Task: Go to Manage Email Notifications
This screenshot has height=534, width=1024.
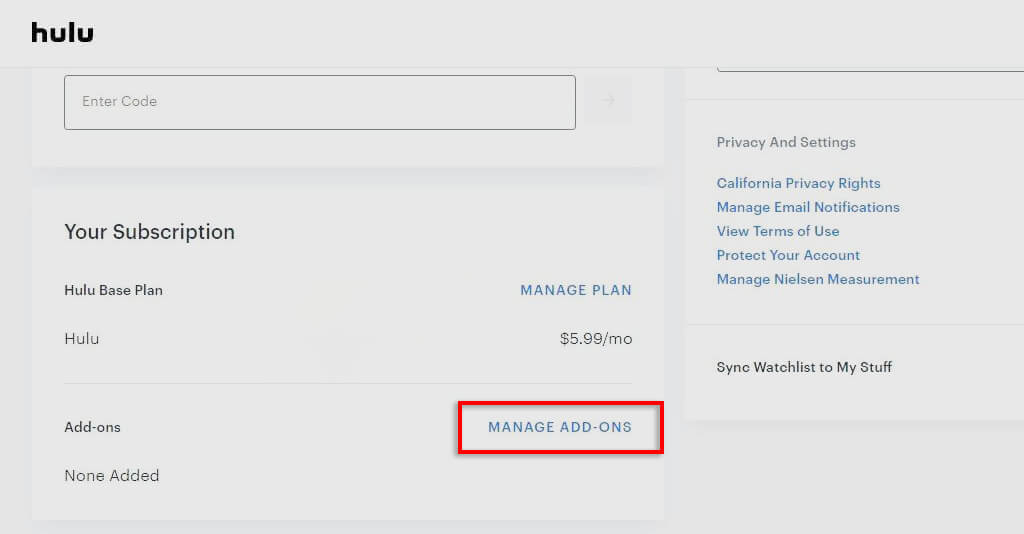Action: [x=808, y=207]
